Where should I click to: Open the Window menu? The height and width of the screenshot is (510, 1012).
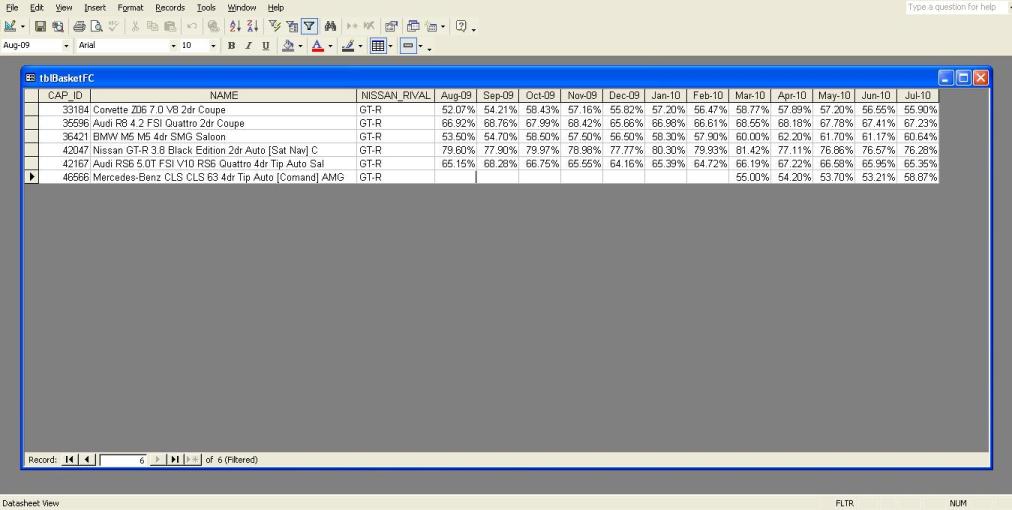click(241, 8)
